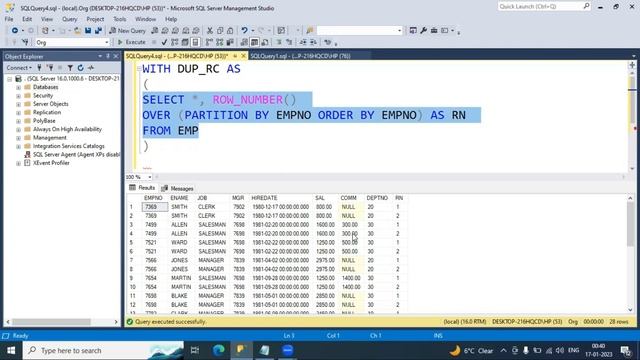The image size is (640, 360).
Task: Click the Windows Start button
Action: click(x=11, y=350)
